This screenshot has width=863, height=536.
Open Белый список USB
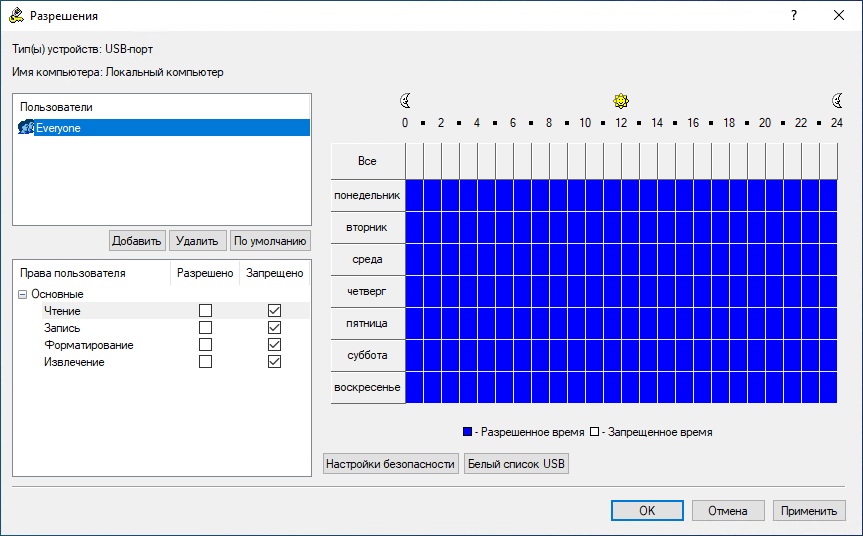tap(516, 464)
